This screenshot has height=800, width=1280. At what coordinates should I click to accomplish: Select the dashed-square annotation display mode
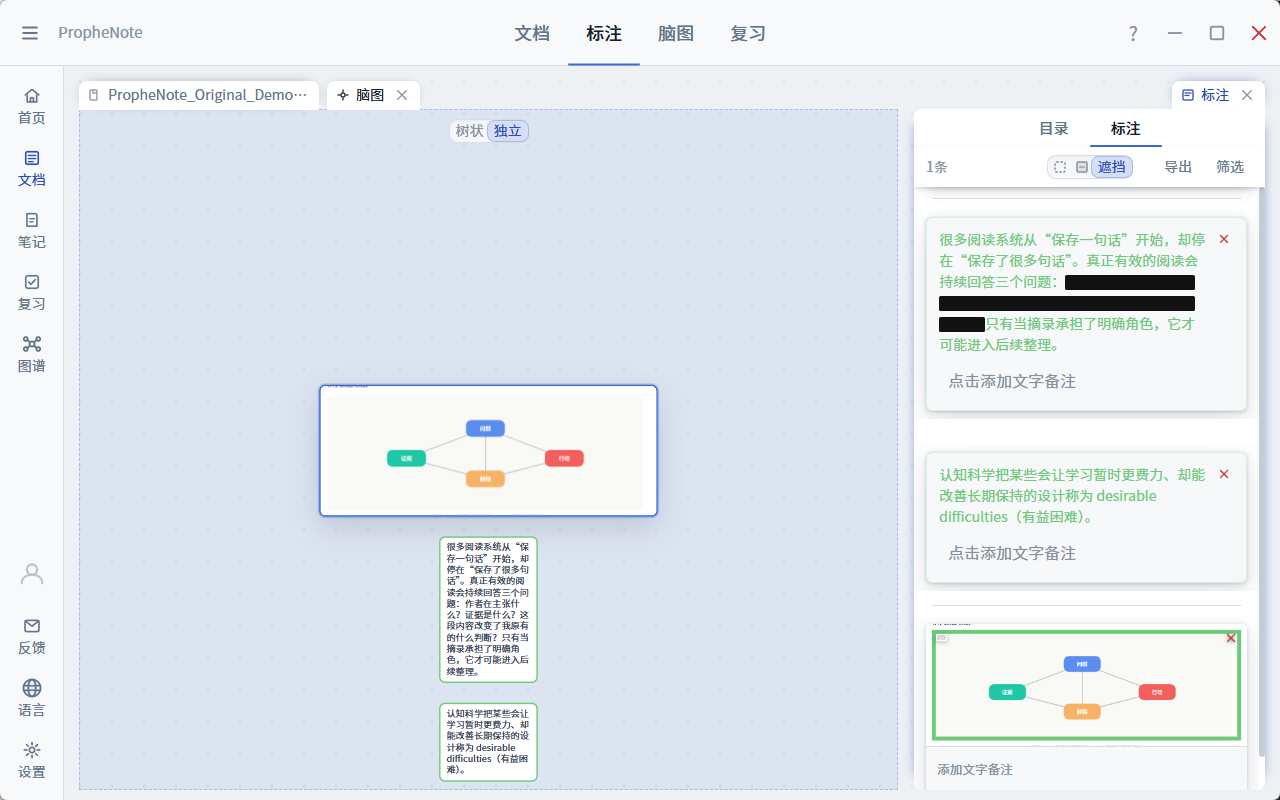click(1060, 167)
